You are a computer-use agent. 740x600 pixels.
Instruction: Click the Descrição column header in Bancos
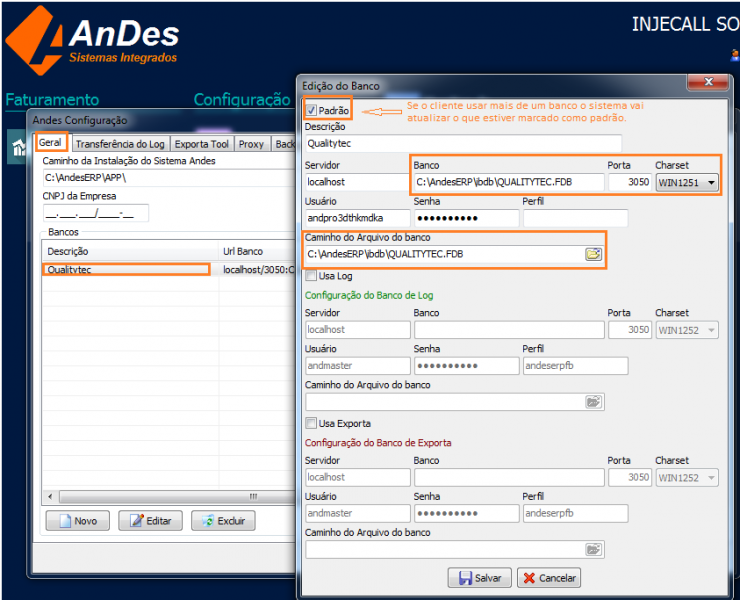pyautogui.click(x=130, y=251)
